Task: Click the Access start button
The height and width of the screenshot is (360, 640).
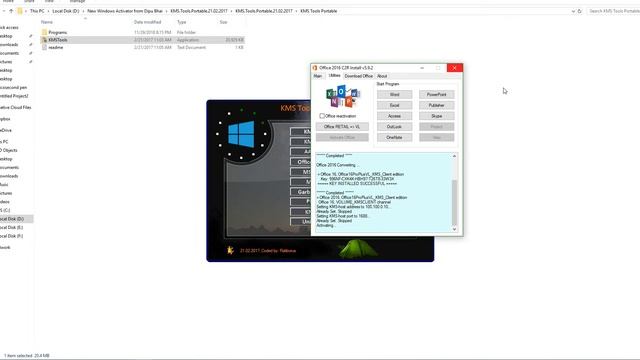Action: (394, 116)
